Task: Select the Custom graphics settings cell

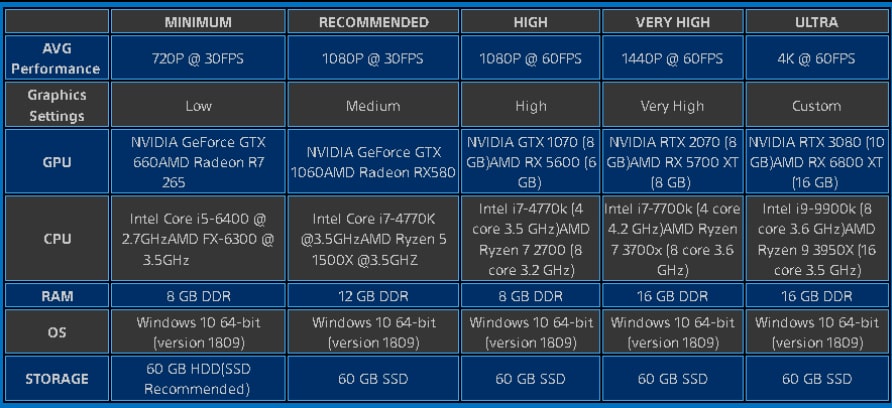Action: (816, 105)
